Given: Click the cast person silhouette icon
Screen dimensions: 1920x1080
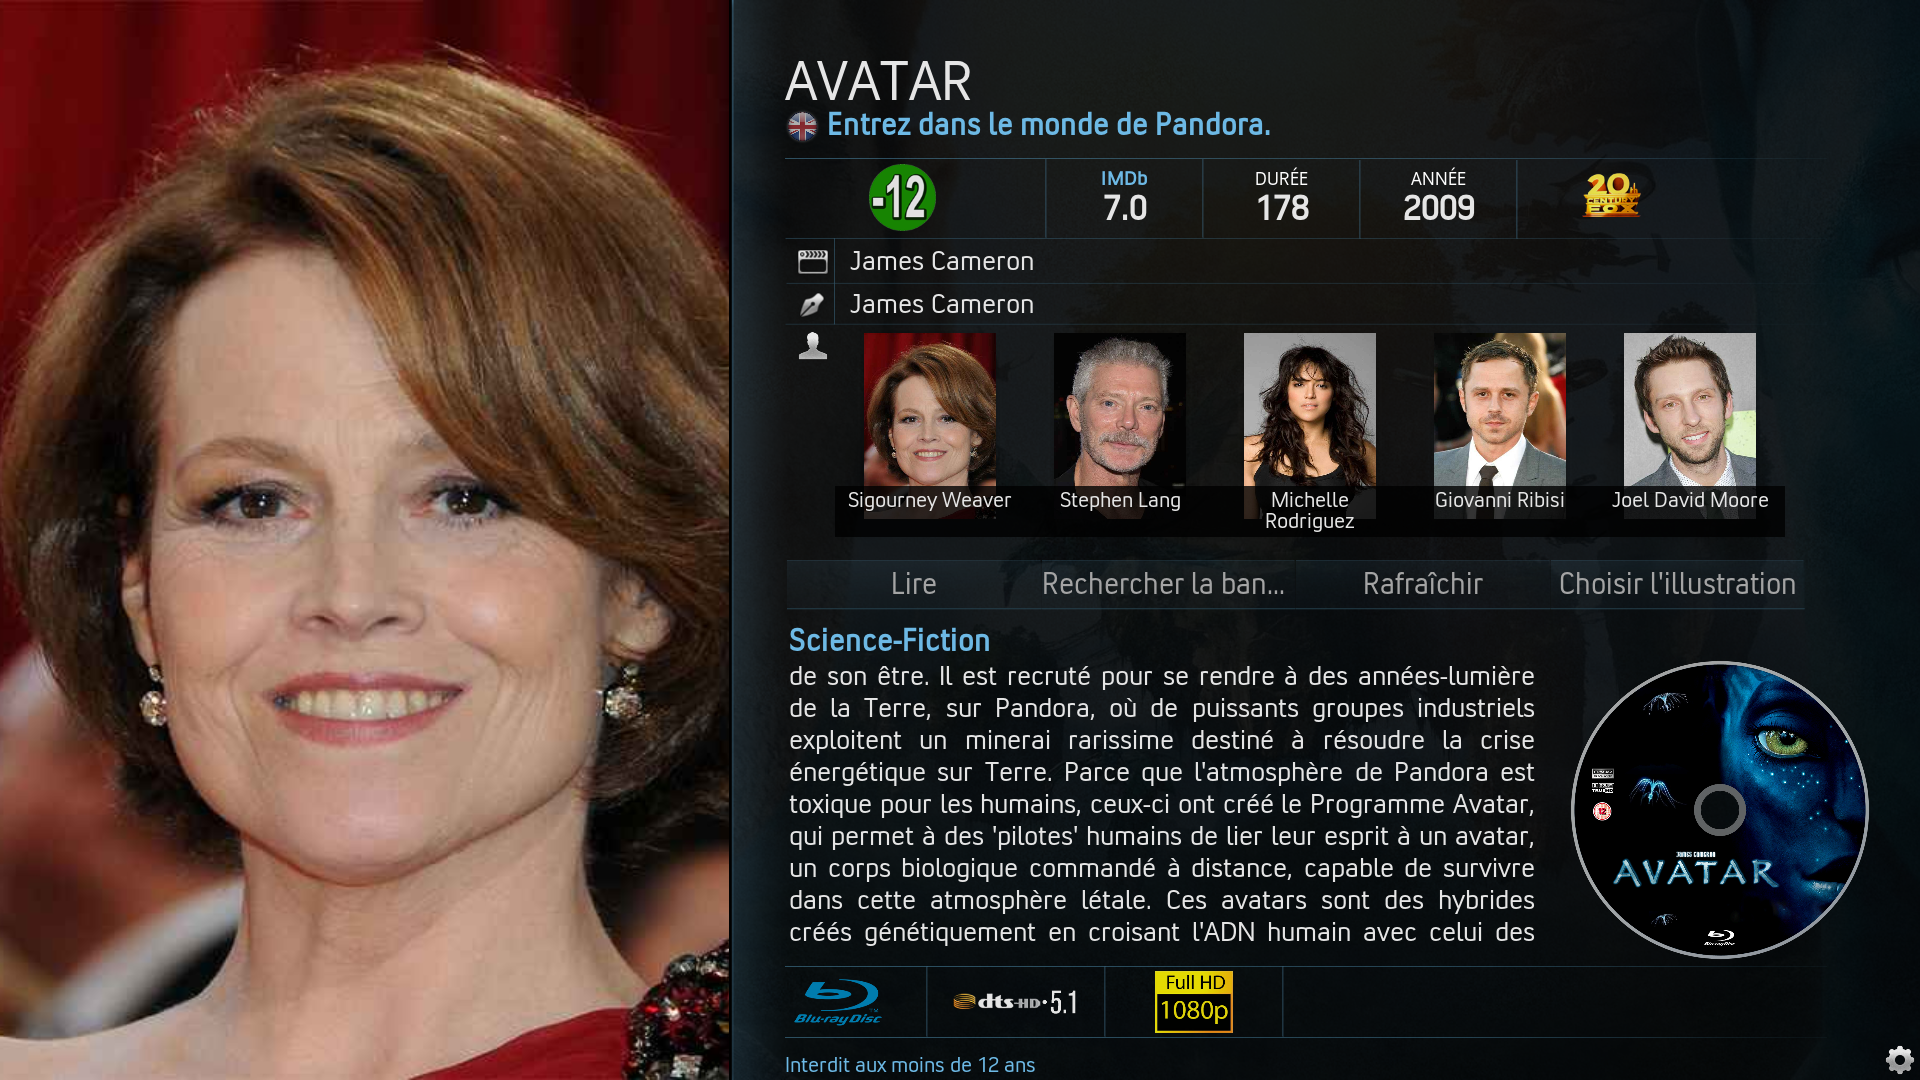Looking at the screenshot, I should [x=813, y=346].
